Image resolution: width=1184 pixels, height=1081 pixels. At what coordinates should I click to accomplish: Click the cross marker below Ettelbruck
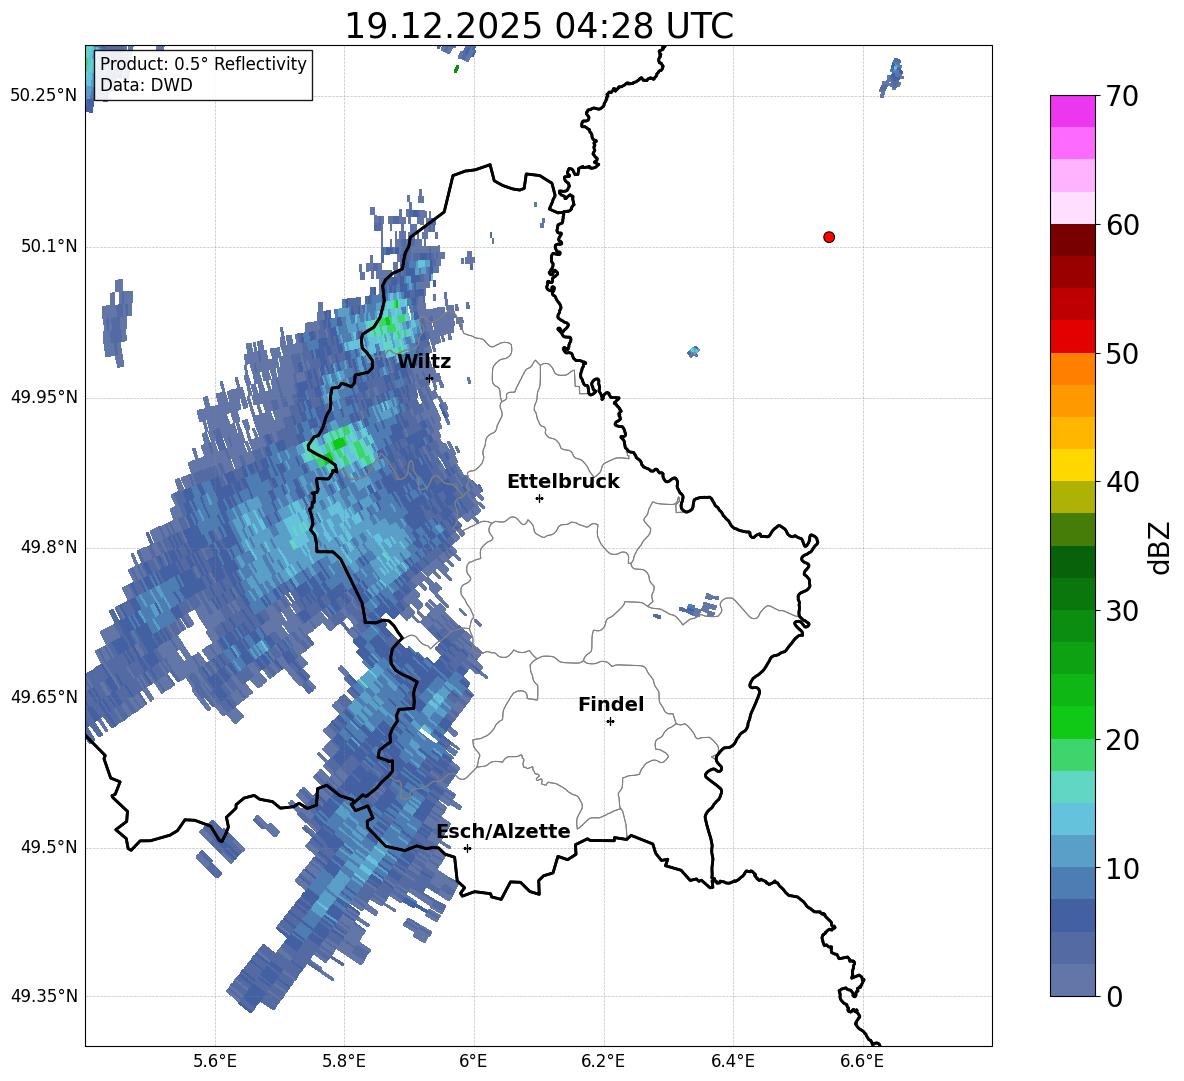pyautogui.click(x=539, y=498)
